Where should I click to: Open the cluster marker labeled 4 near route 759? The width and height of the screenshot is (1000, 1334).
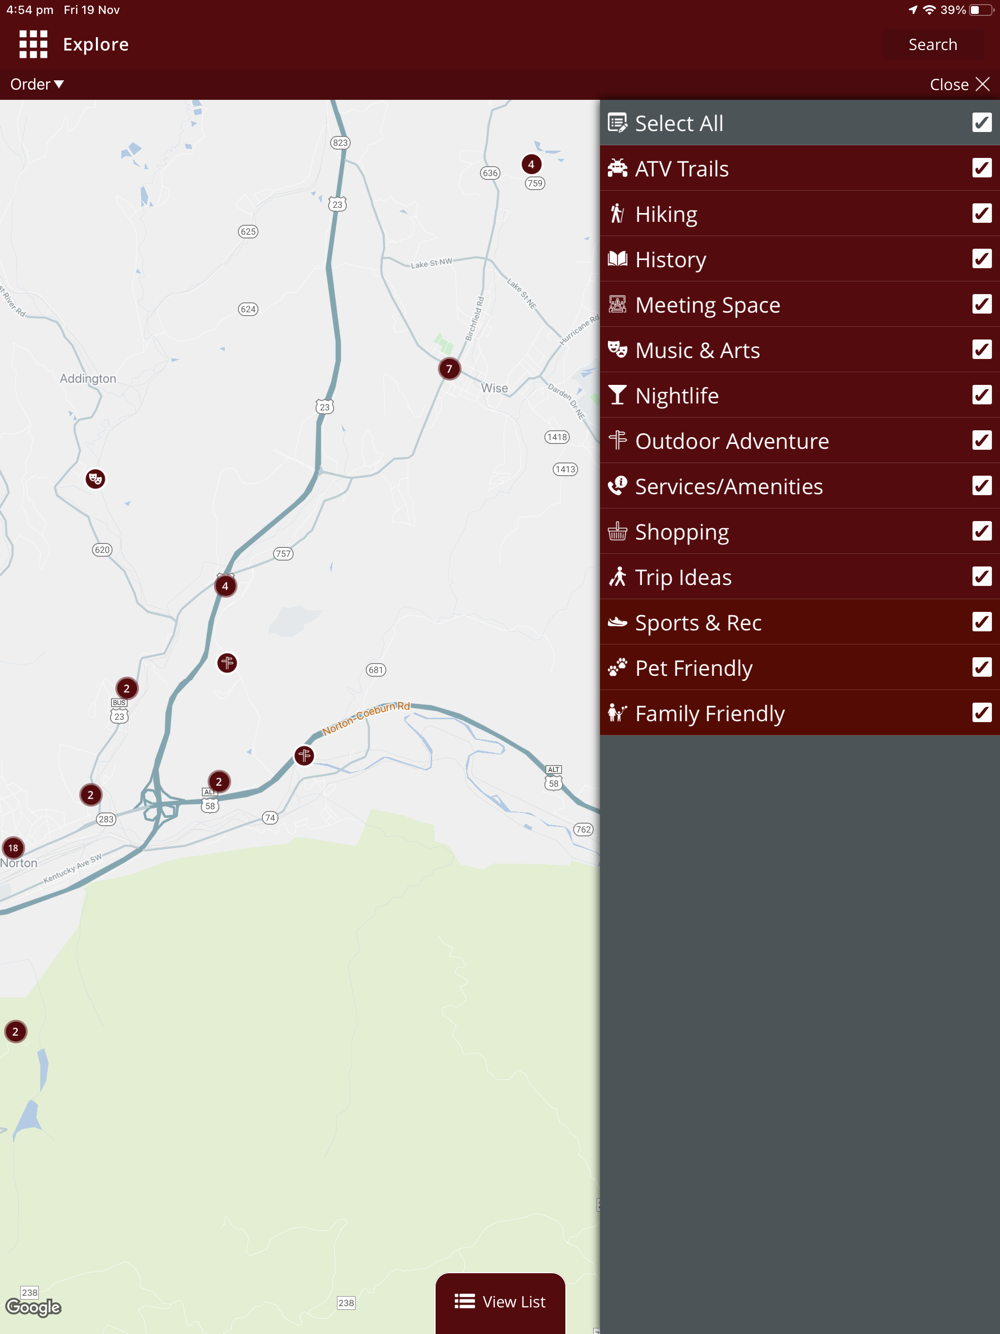pos(531,164)
